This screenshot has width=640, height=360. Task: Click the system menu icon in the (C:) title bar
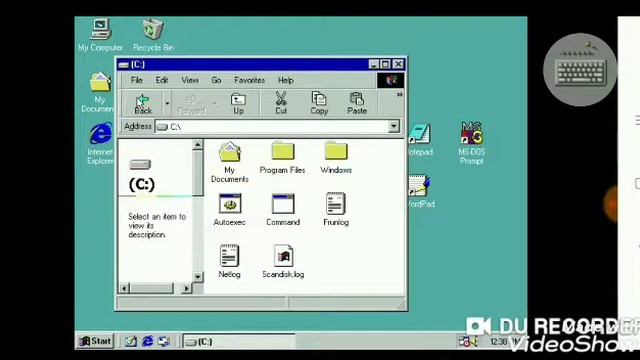point(124,64)
